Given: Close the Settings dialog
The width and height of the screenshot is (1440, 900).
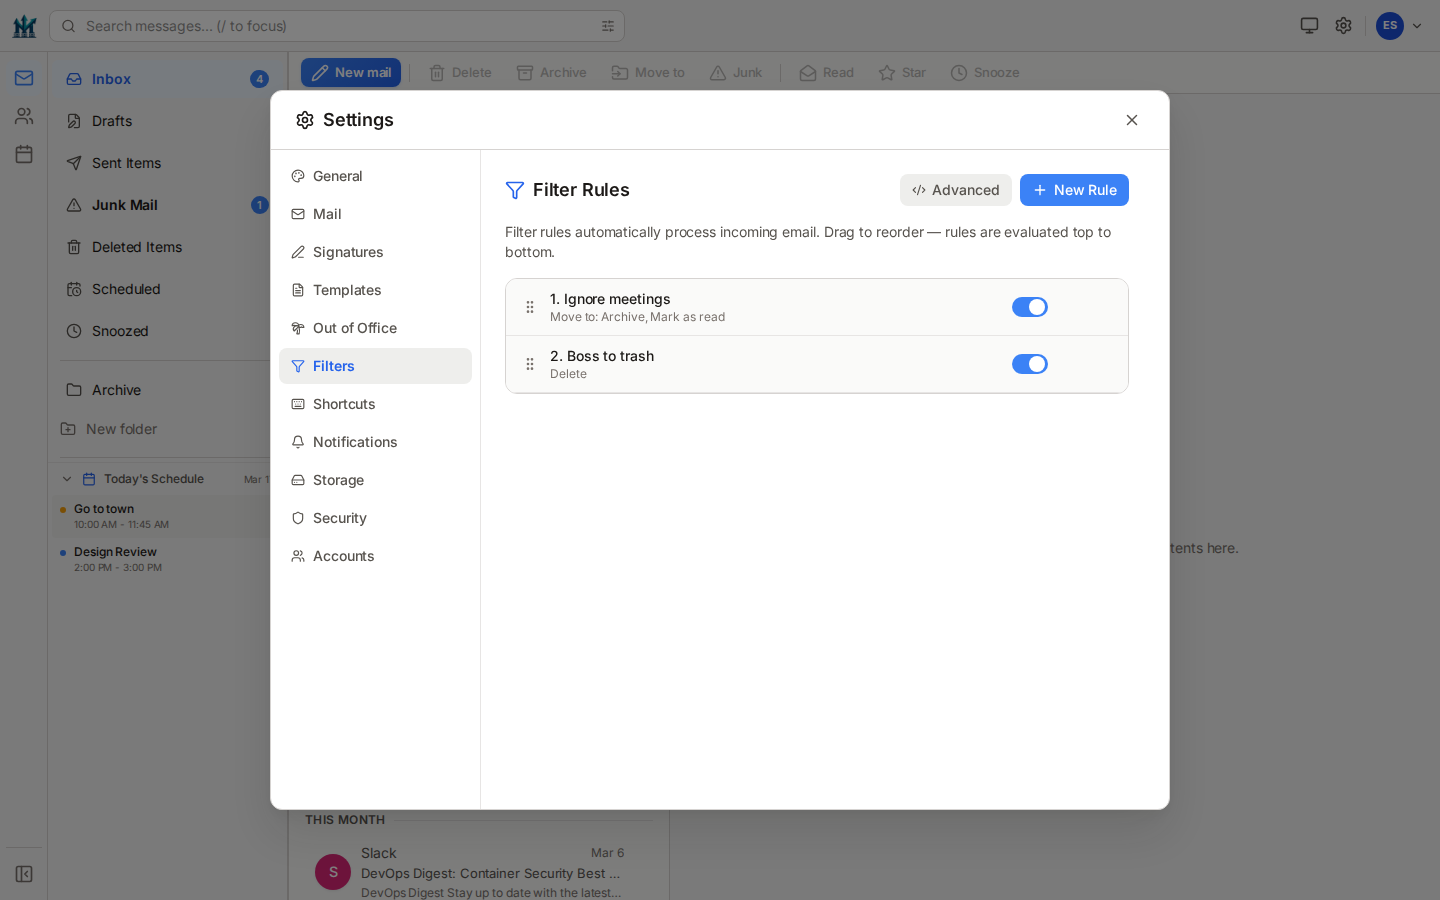Looking at the screenshot, I should (1132, 120).
